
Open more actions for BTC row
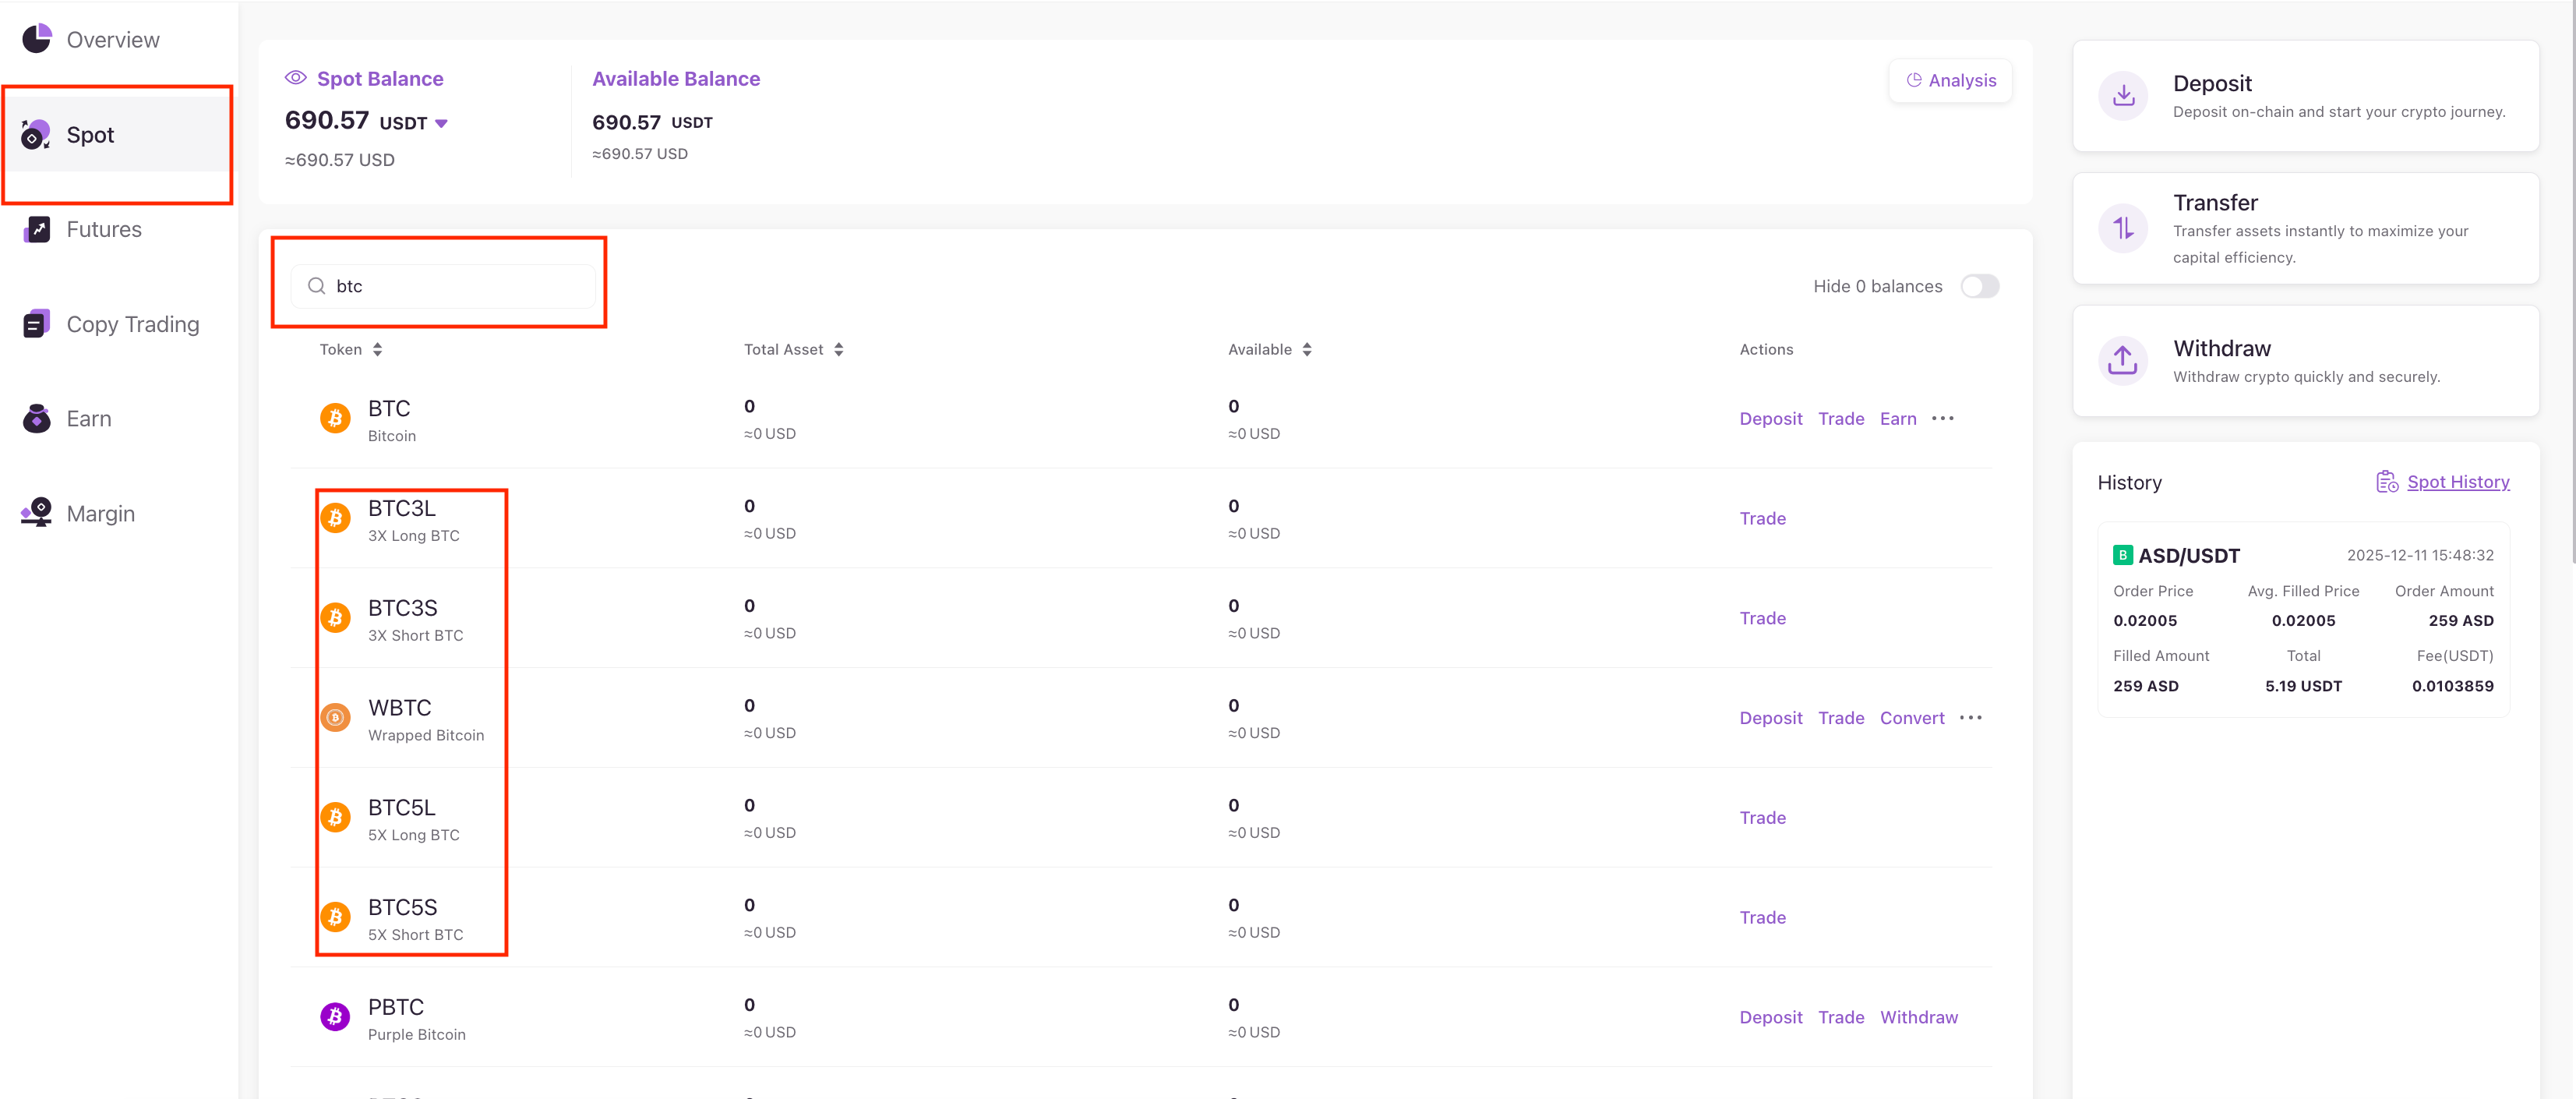tap(1942, 419)
